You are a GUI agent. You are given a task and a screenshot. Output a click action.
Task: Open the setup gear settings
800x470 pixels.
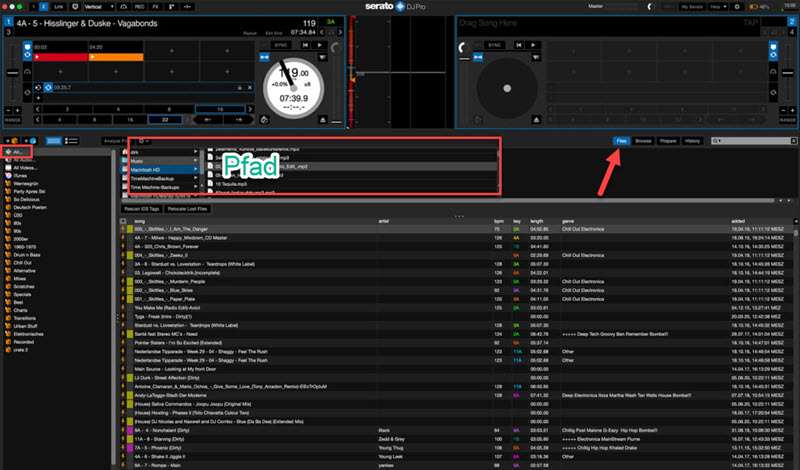737,7
